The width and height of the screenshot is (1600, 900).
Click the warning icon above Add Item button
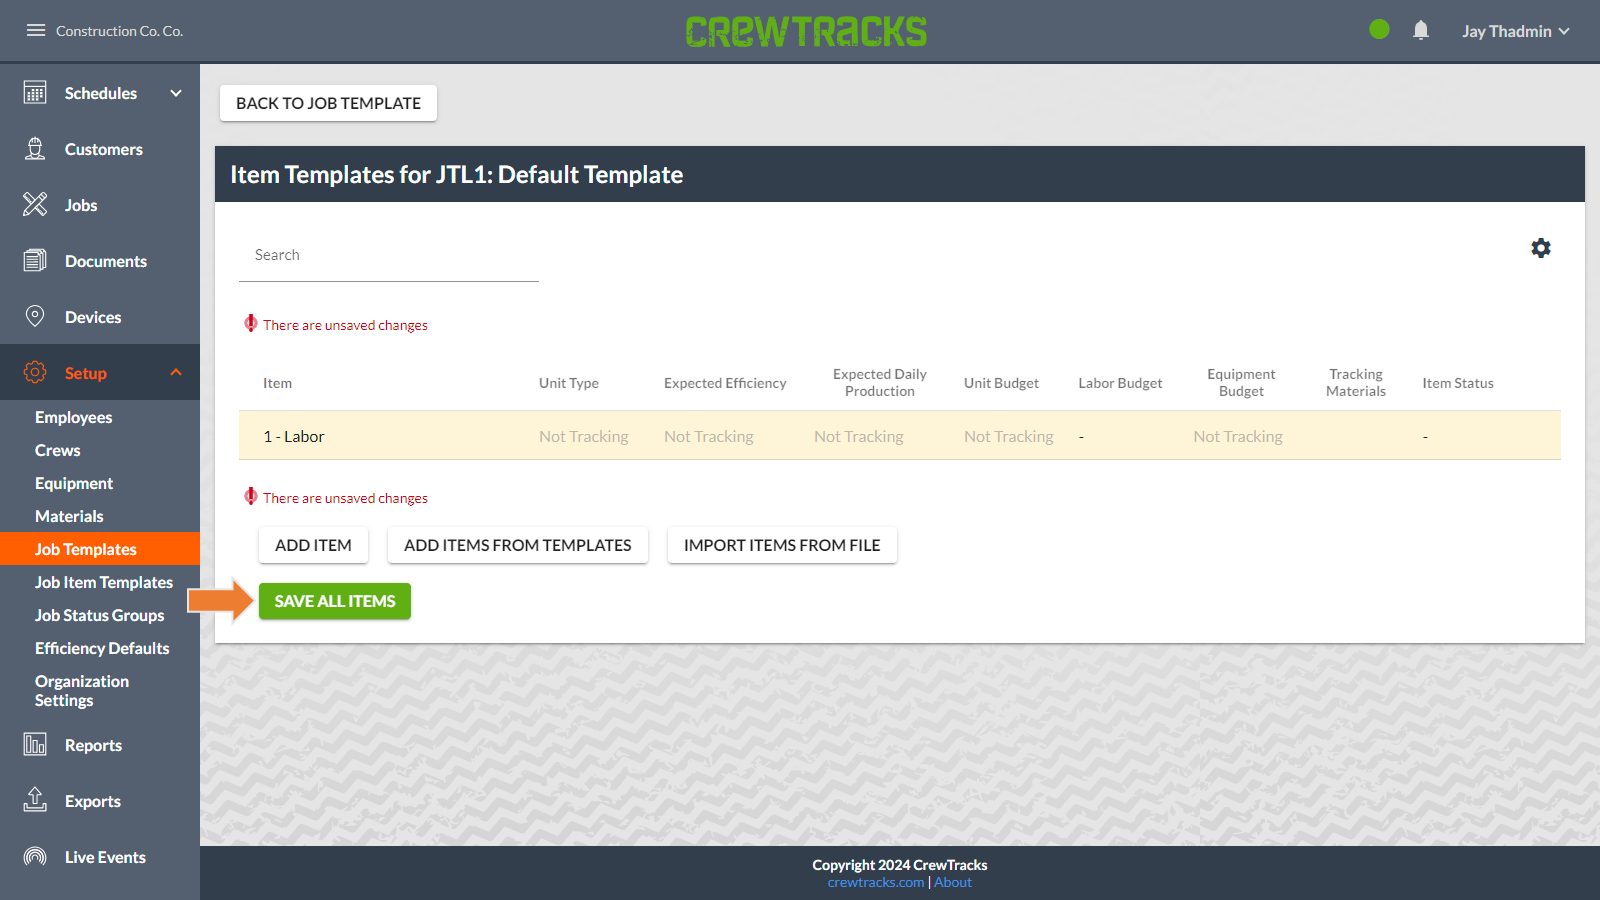coord(251,497)
